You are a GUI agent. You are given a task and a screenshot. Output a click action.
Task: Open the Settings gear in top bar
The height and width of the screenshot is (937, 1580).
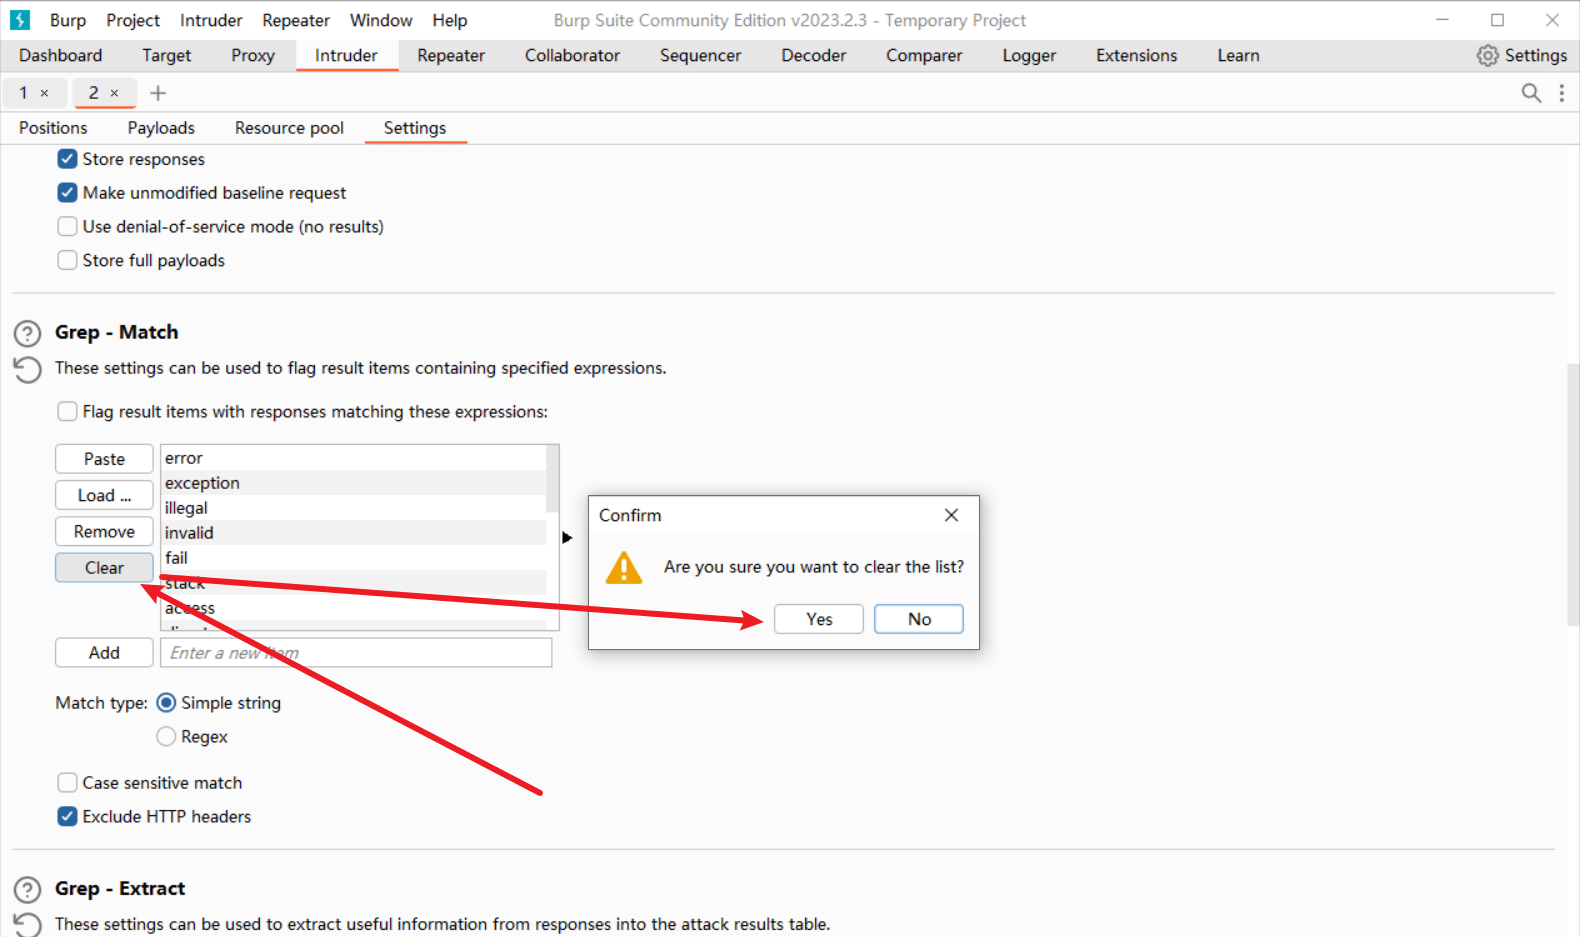click(1522, 56)
